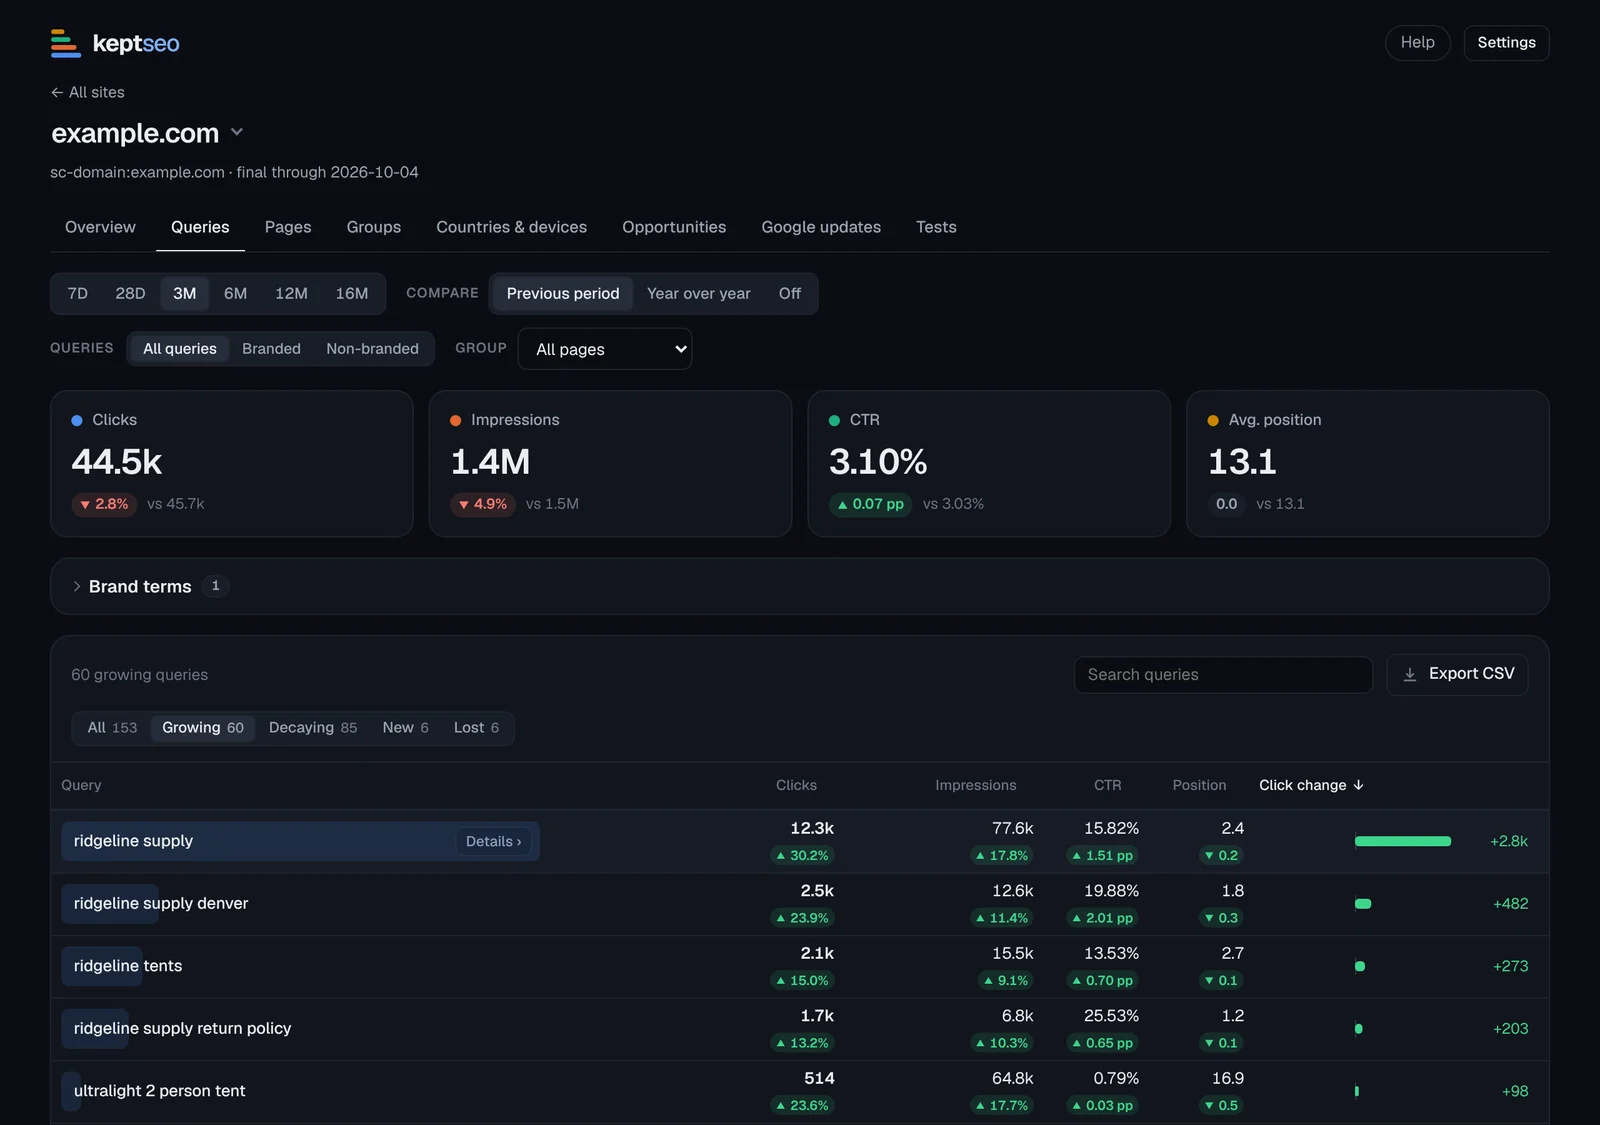Image resolution: width=1600 pixels, height=1125 pixels.
Task: Click the Impressions column header
Action: point(975,785)
